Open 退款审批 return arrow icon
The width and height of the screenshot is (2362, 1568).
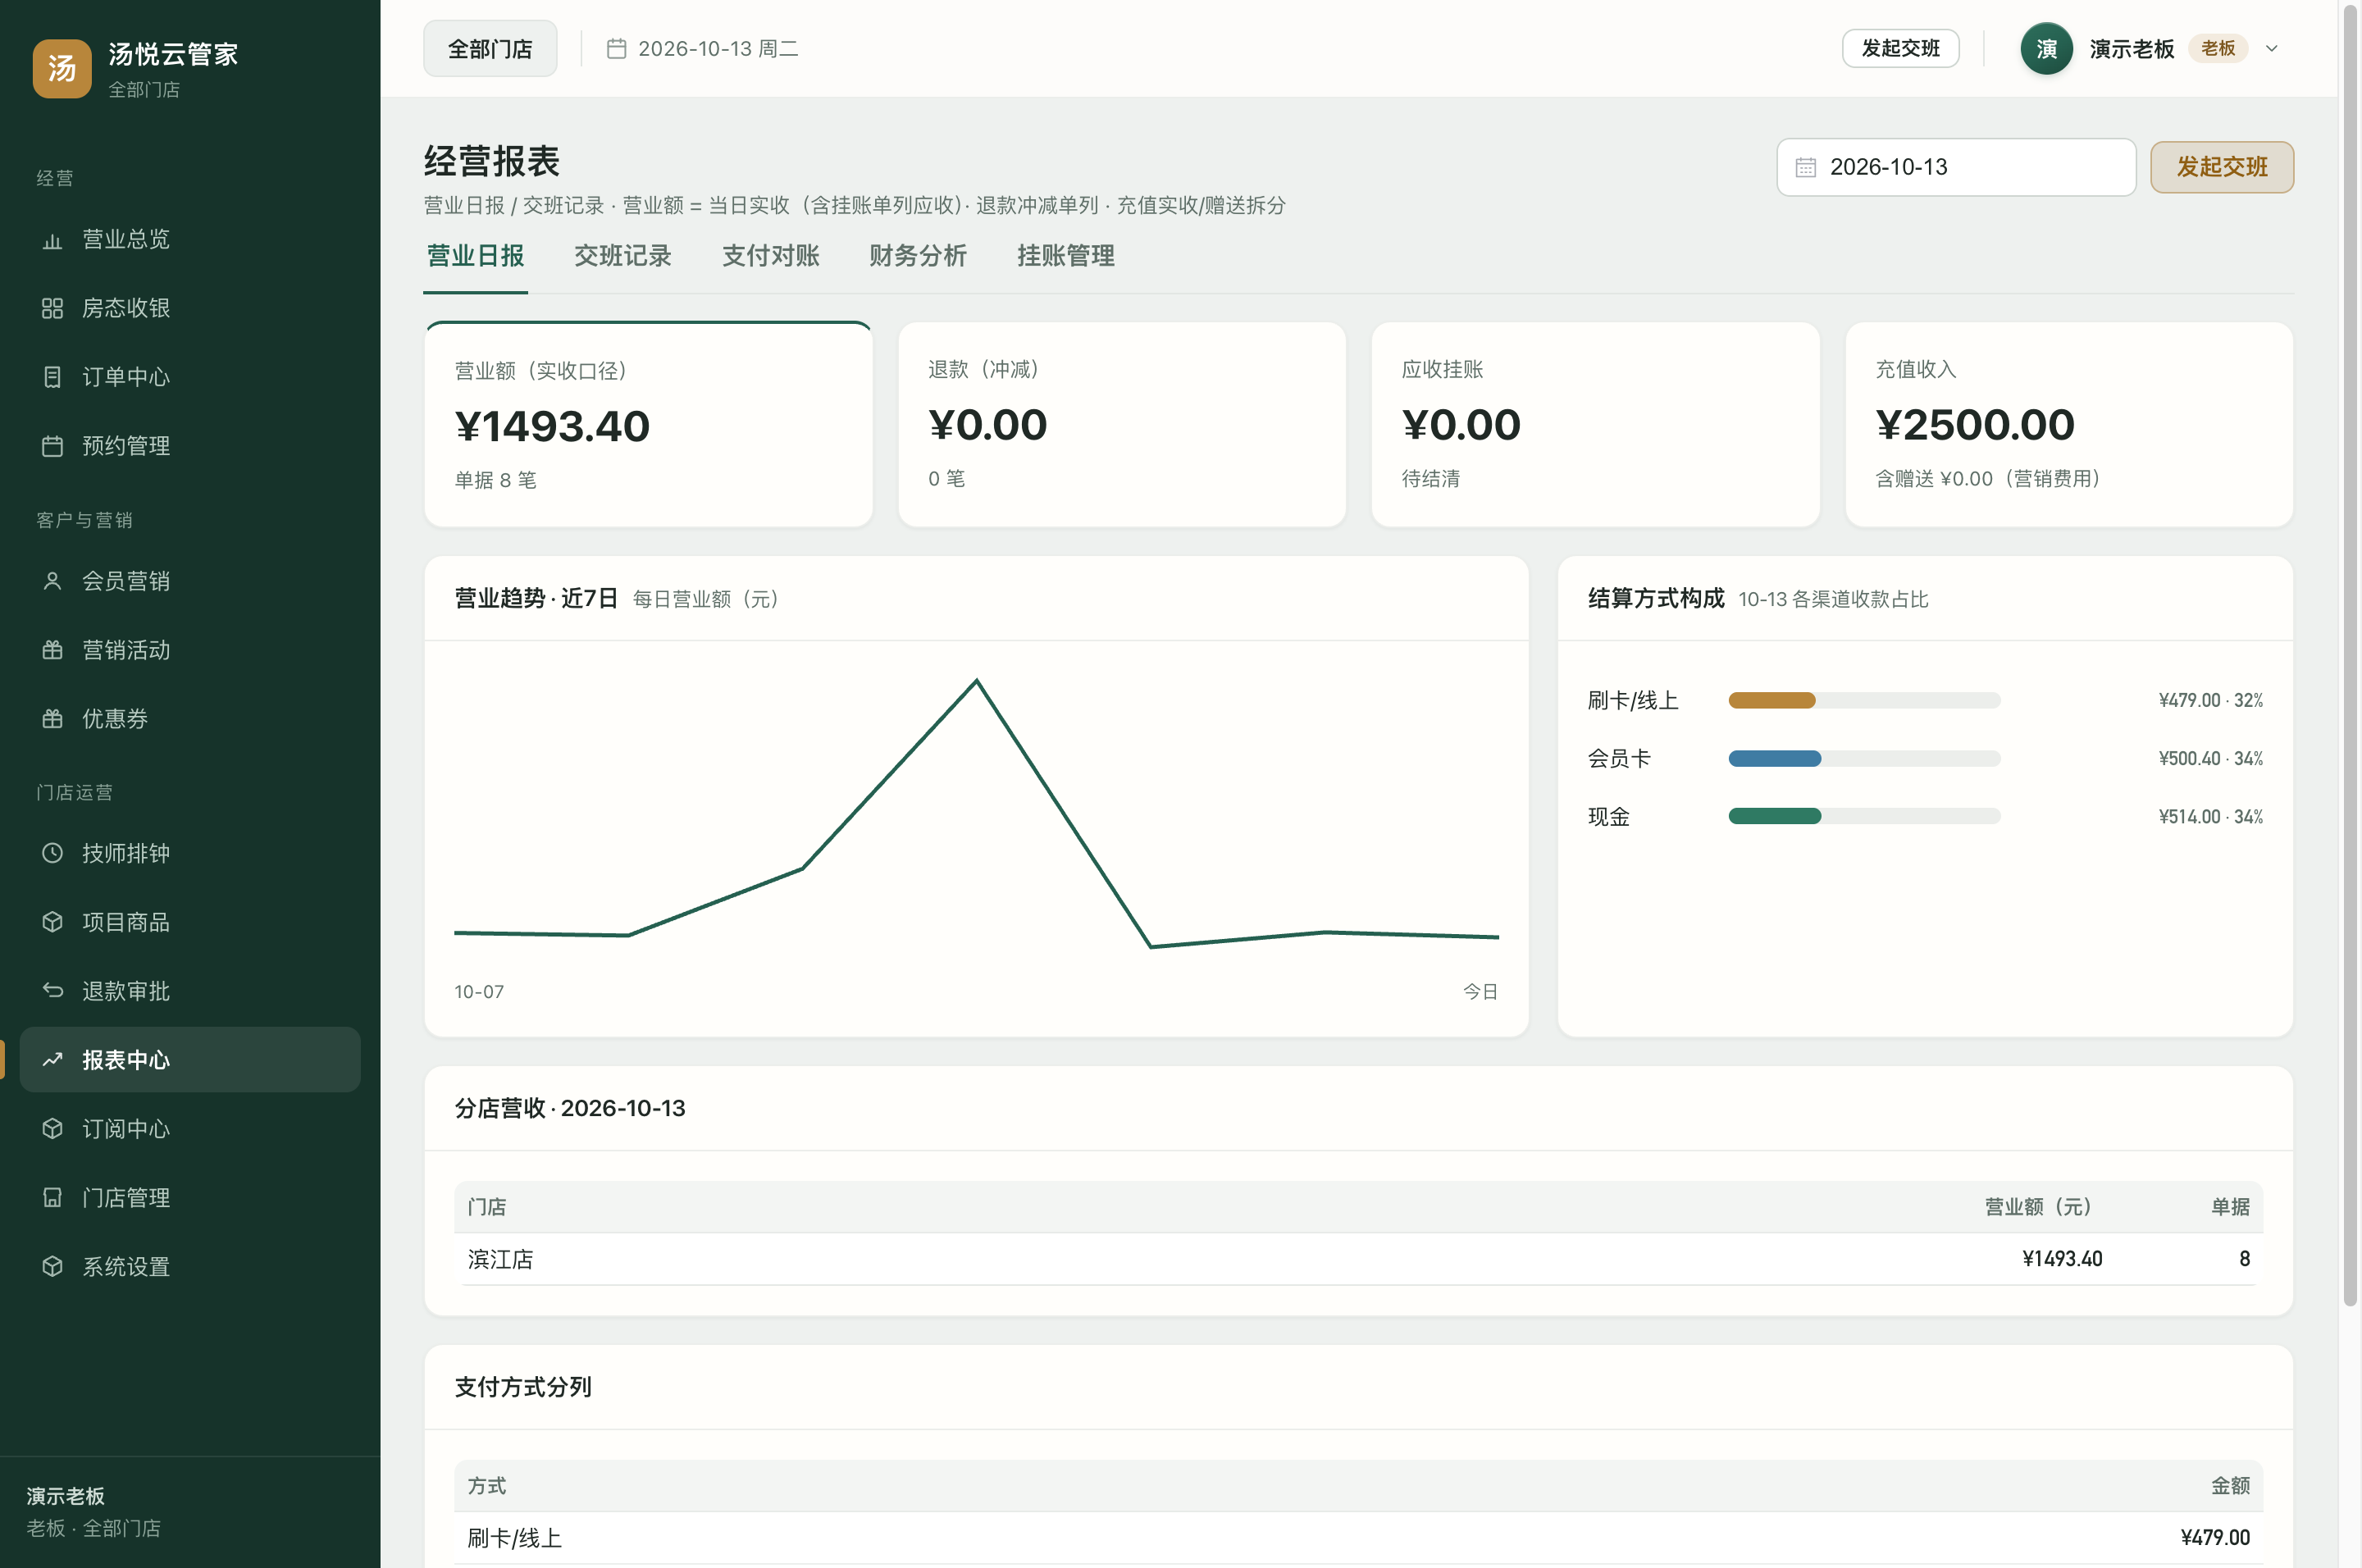(x=52, y=991)
